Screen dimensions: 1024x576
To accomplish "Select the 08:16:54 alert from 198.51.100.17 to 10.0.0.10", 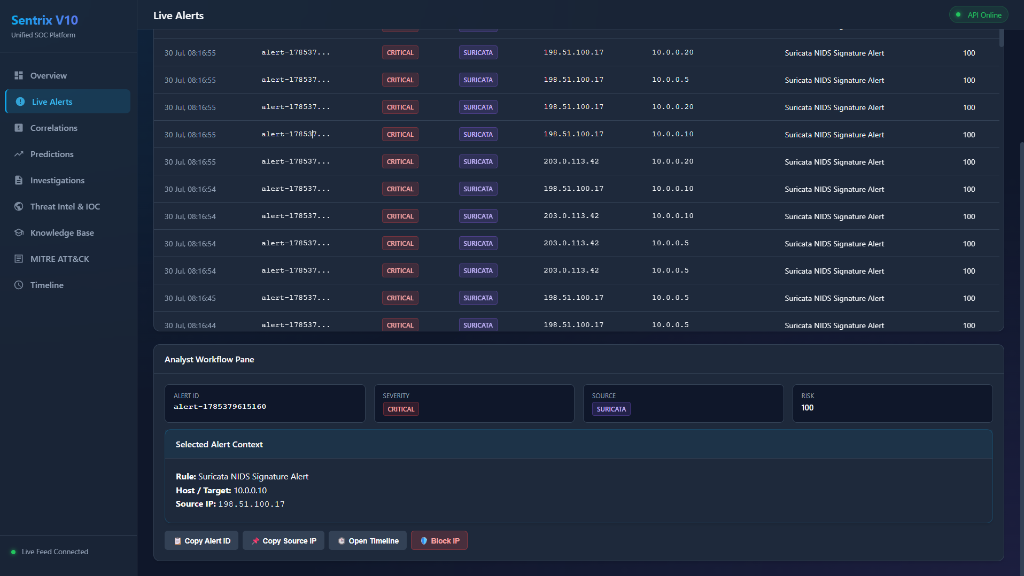I will 577,189.
